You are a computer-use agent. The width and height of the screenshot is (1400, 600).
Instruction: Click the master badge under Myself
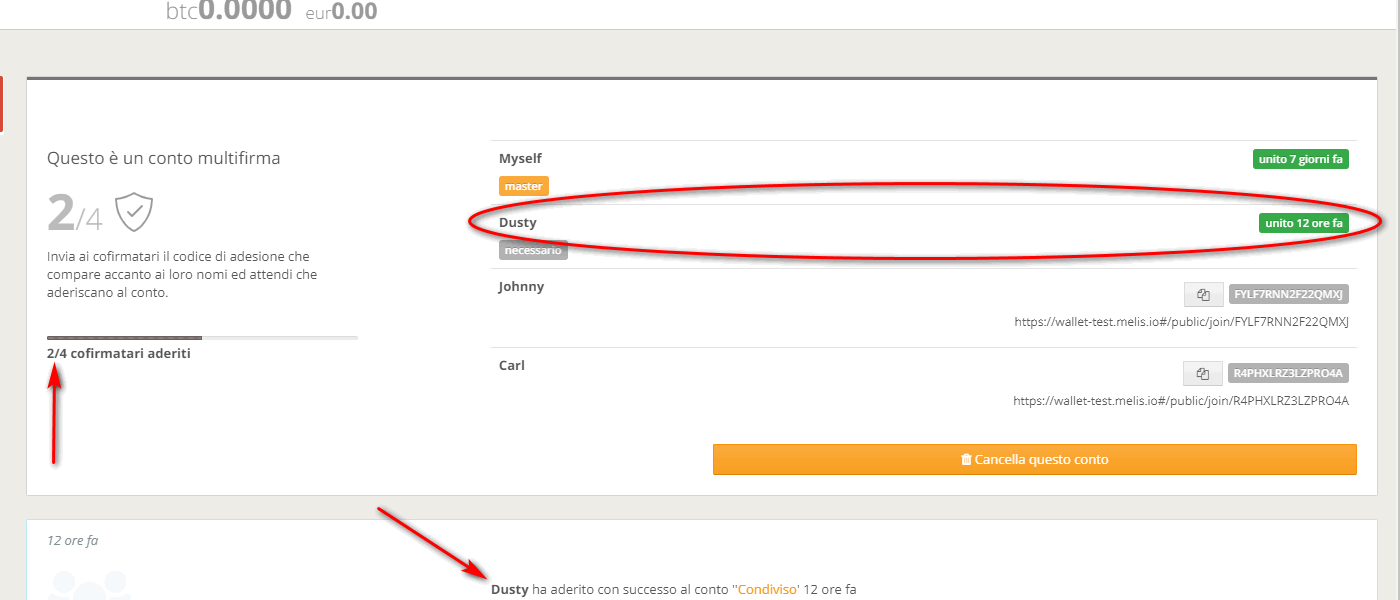click(523, 186)
